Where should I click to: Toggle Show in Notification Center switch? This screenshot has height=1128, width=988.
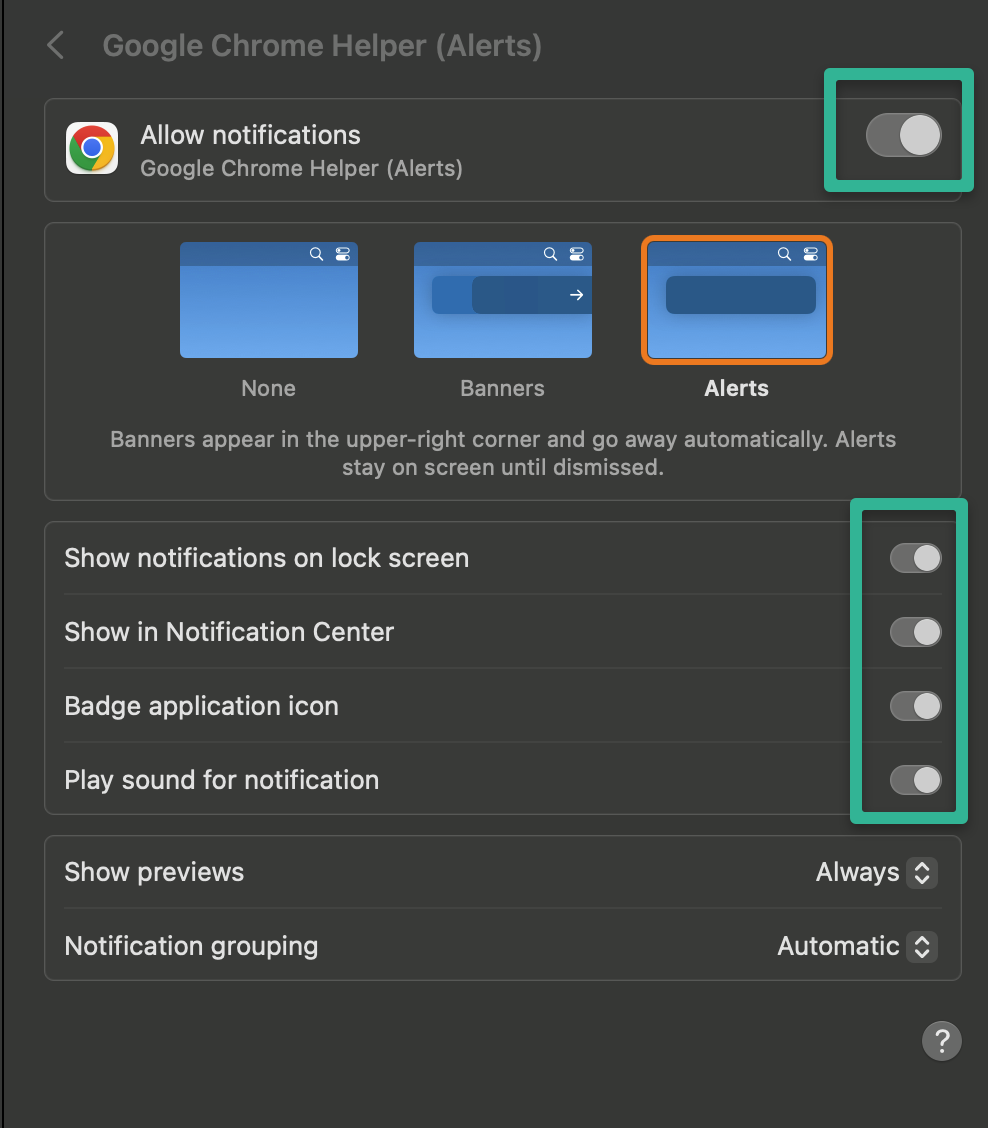(915, 632)
